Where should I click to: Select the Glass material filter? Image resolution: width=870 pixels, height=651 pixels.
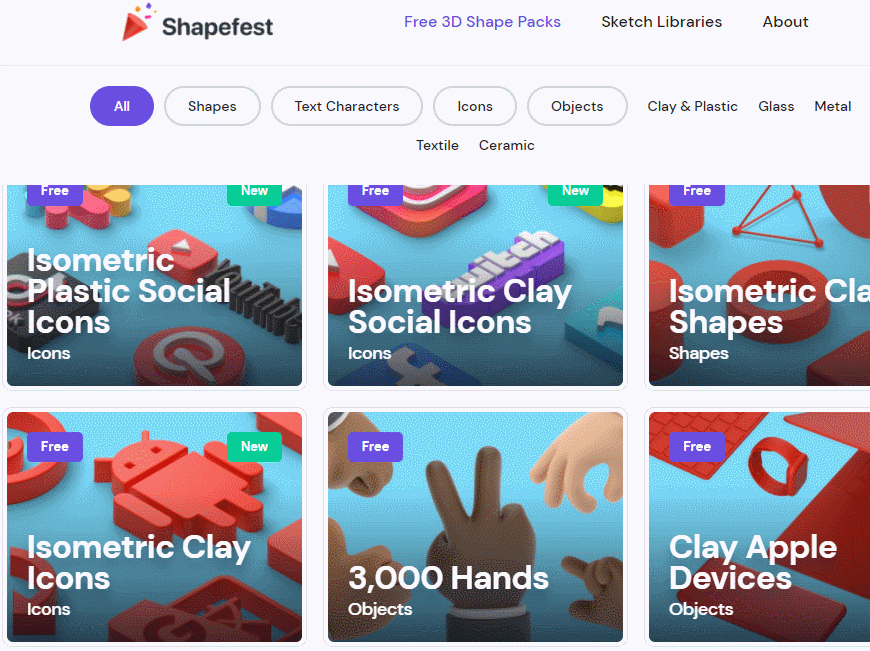pyautogui.click(x=776, y=106)
